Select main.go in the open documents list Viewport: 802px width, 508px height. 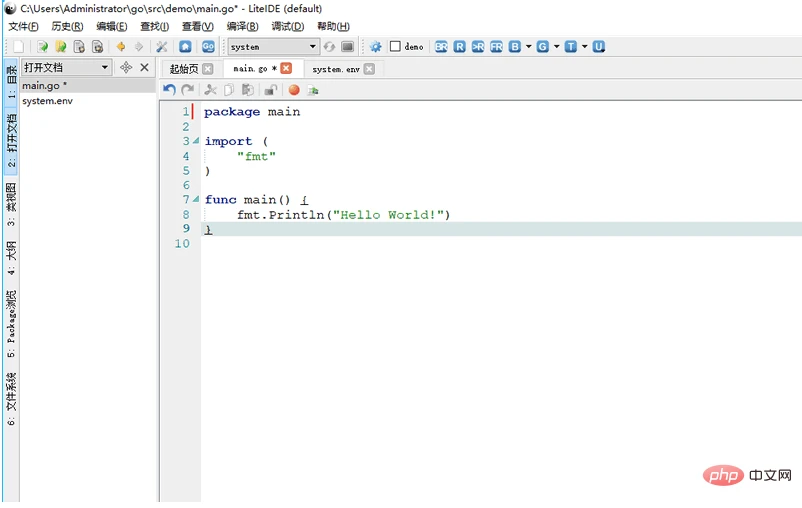coord(87,85)
